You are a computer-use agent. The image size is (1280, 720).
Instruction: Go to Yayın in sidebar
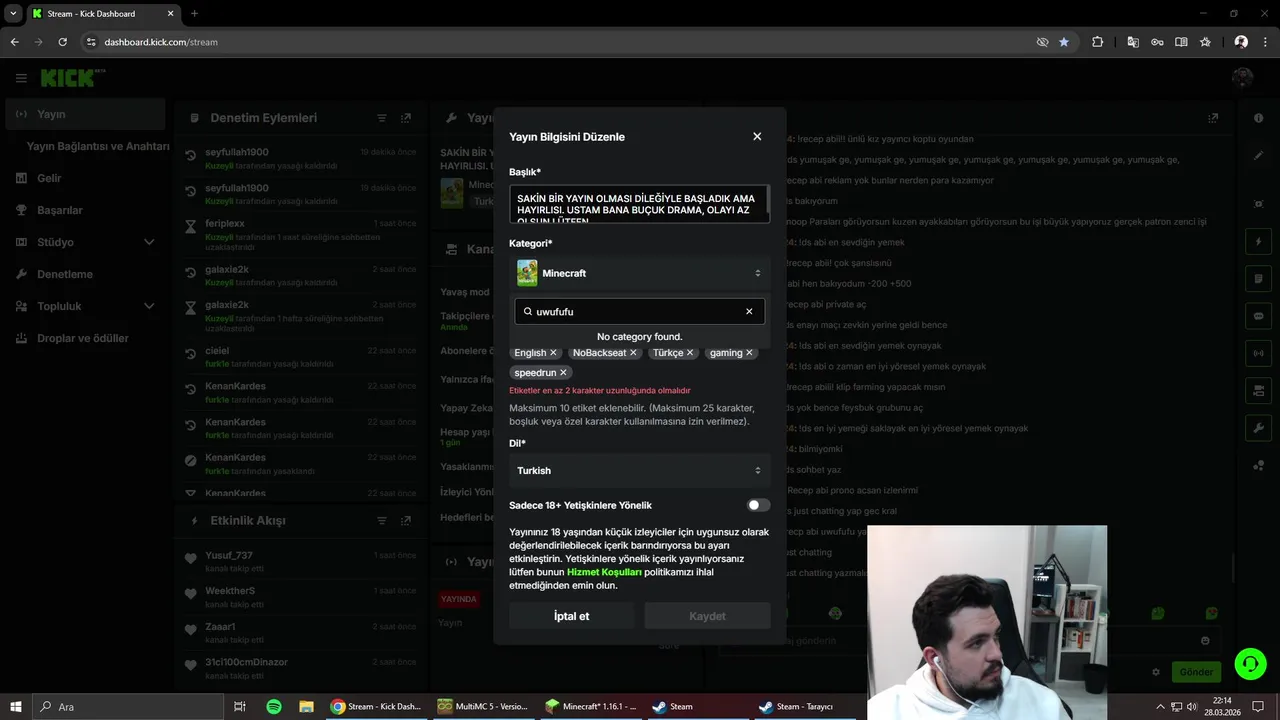85,114
